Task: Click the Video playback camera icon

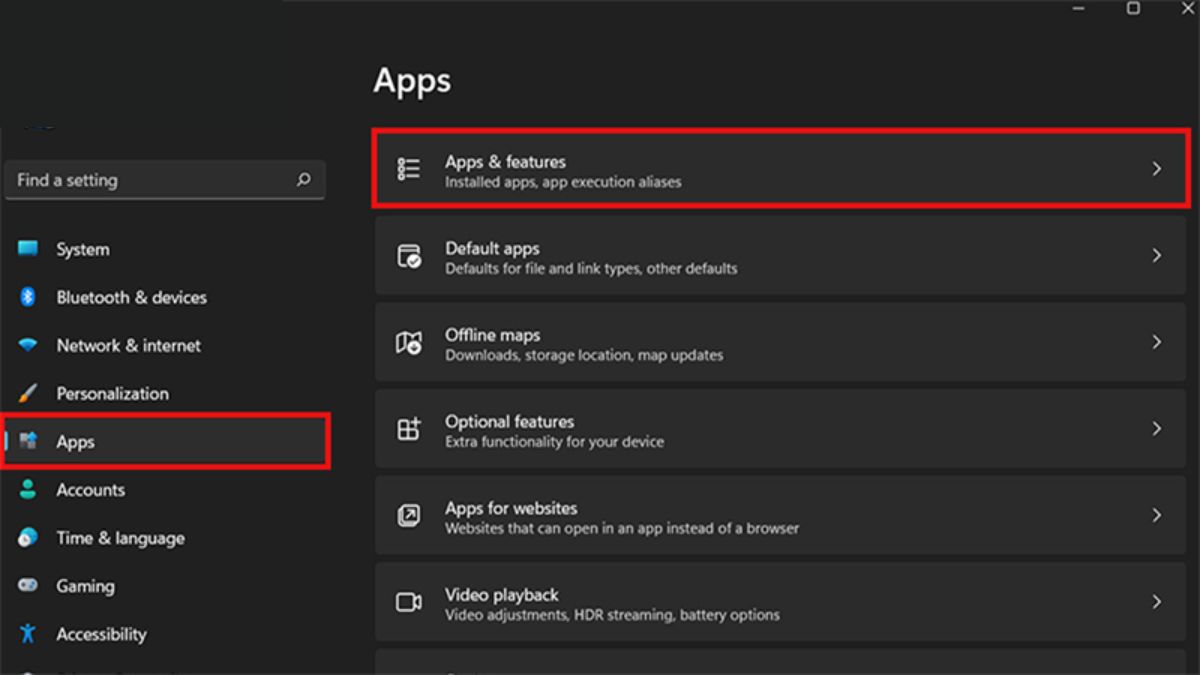Action: (x=409, y=602)
